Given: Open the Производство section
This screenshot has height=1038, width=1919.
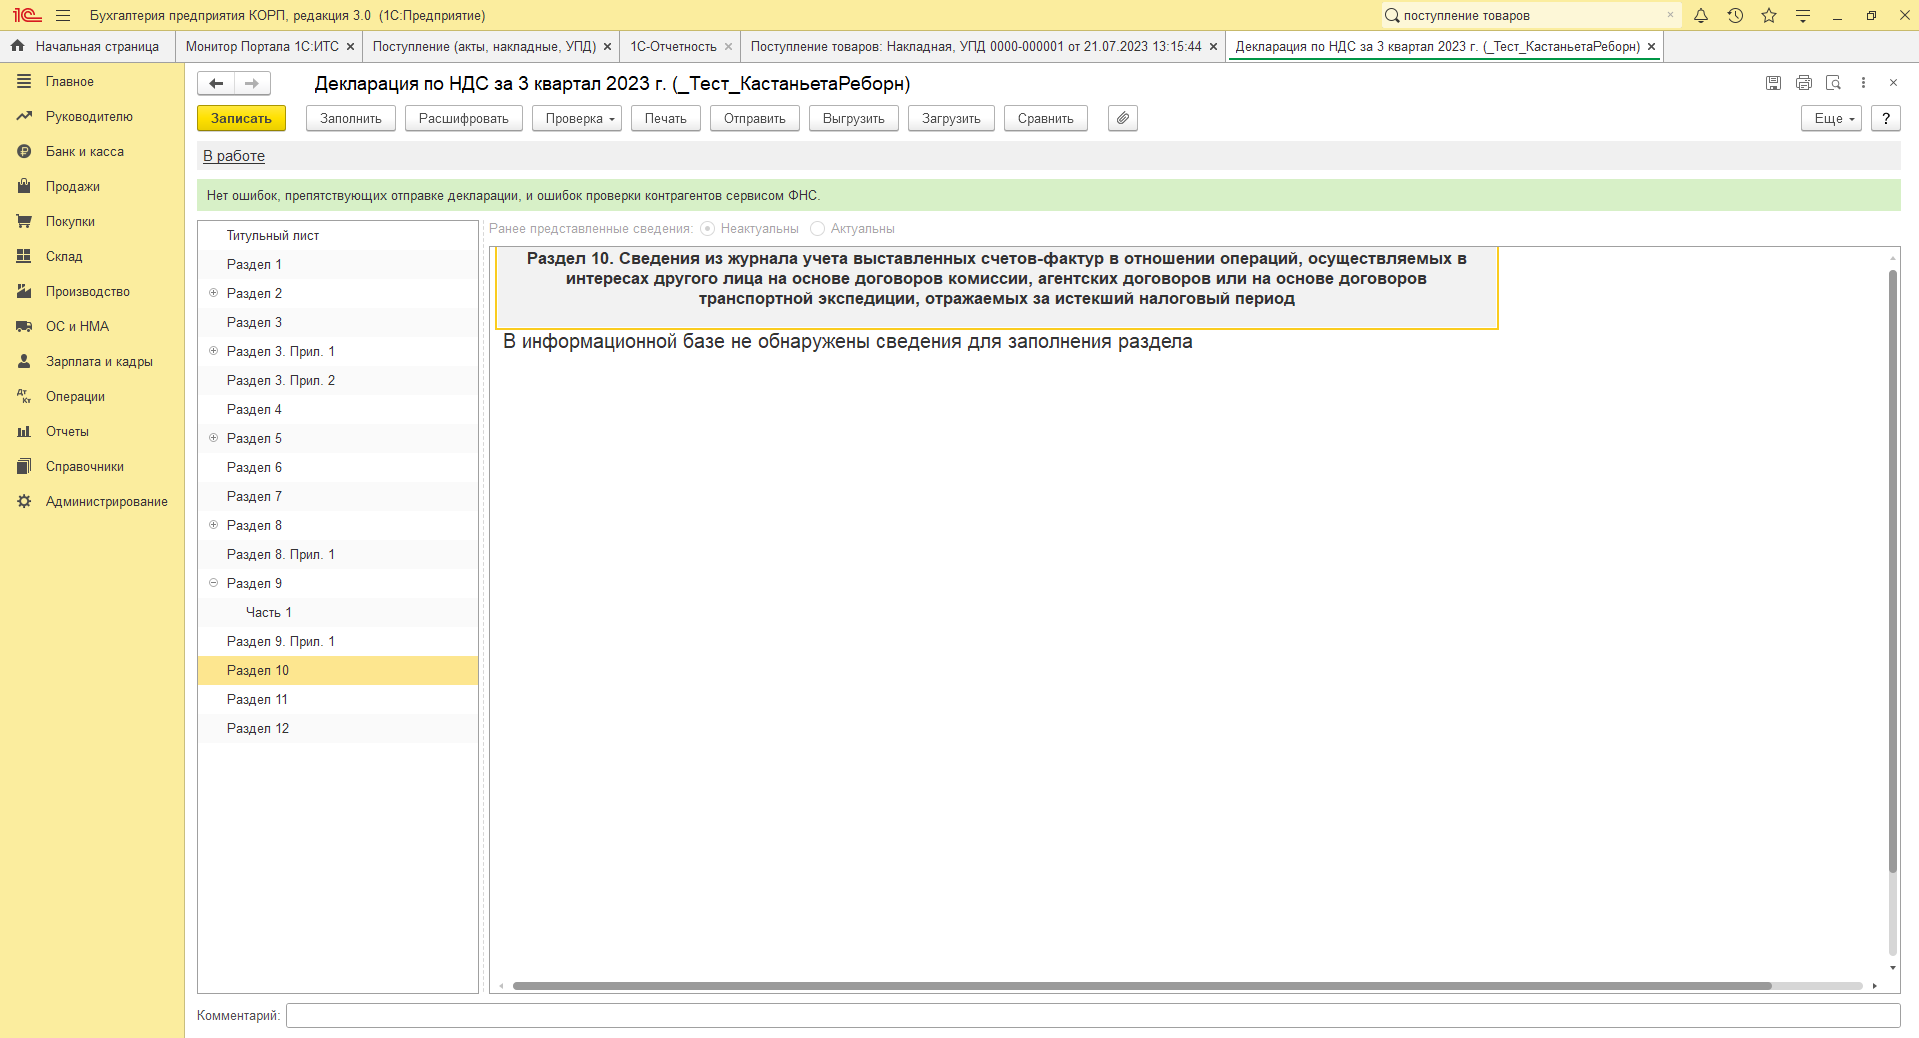Looking at the screenshot, I should 92,292.
